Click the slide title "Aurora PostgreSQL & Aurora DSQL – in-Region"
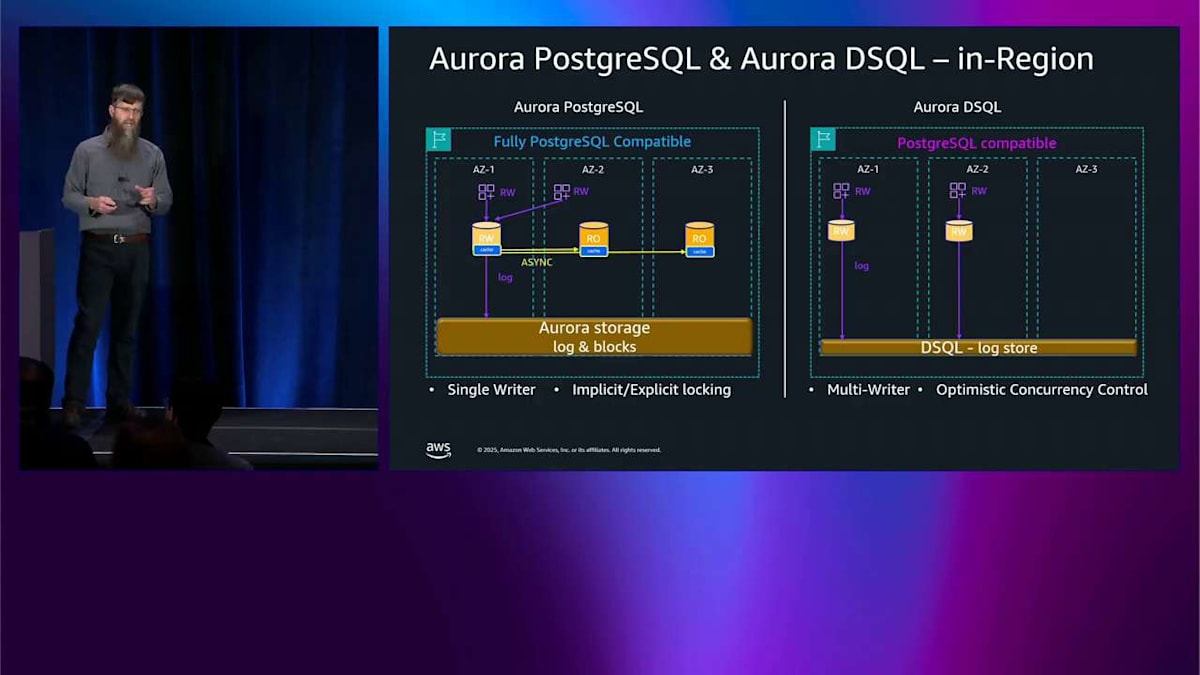The image size is (1200, 675). (761, 59)
